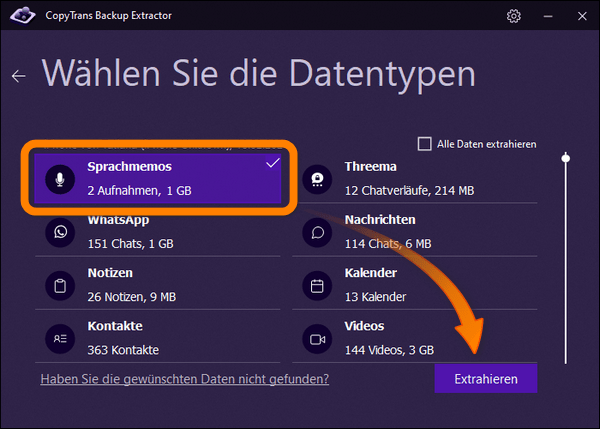Click the Sprachmemos microphone icon
The height and width of the screenshot is (429, 600).
click(60, 179)
